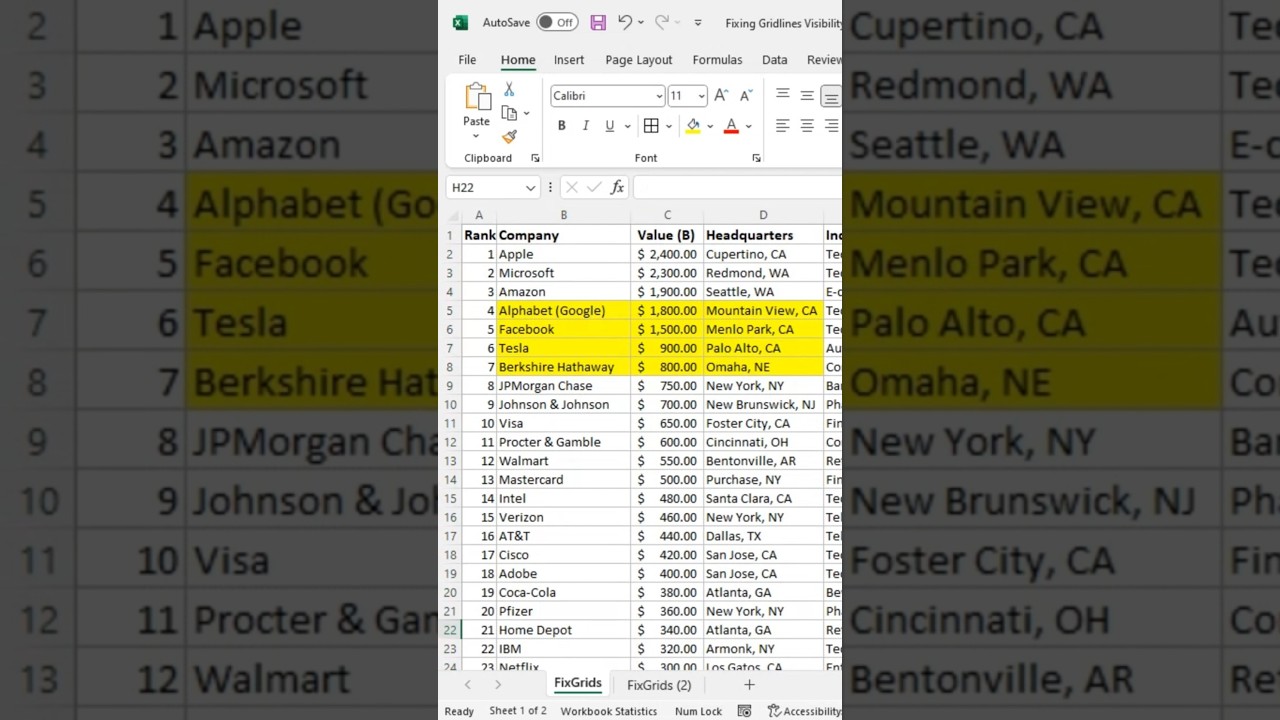Toggle Bold formatting
This screenshot has width=1280, height=720.
click(x=562, y=126)
